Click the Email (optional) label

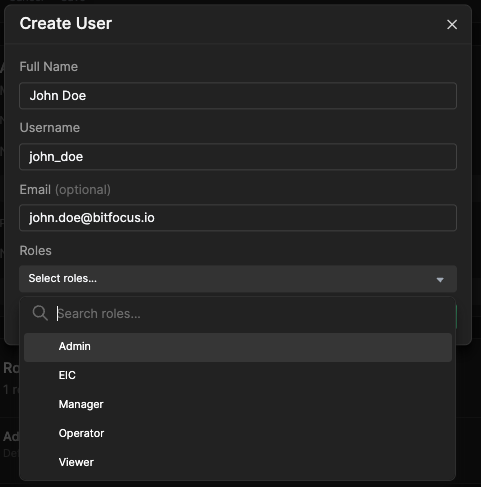click(65, 190)
